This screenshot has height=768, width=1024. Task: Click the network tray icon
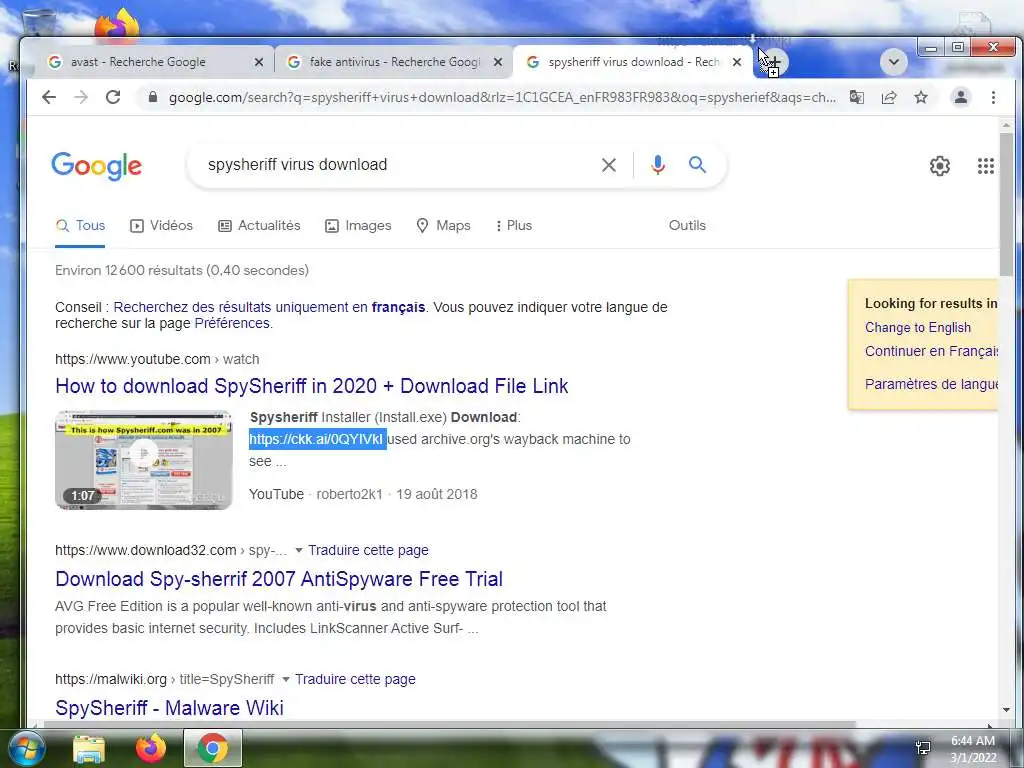(x=923, y=748)
